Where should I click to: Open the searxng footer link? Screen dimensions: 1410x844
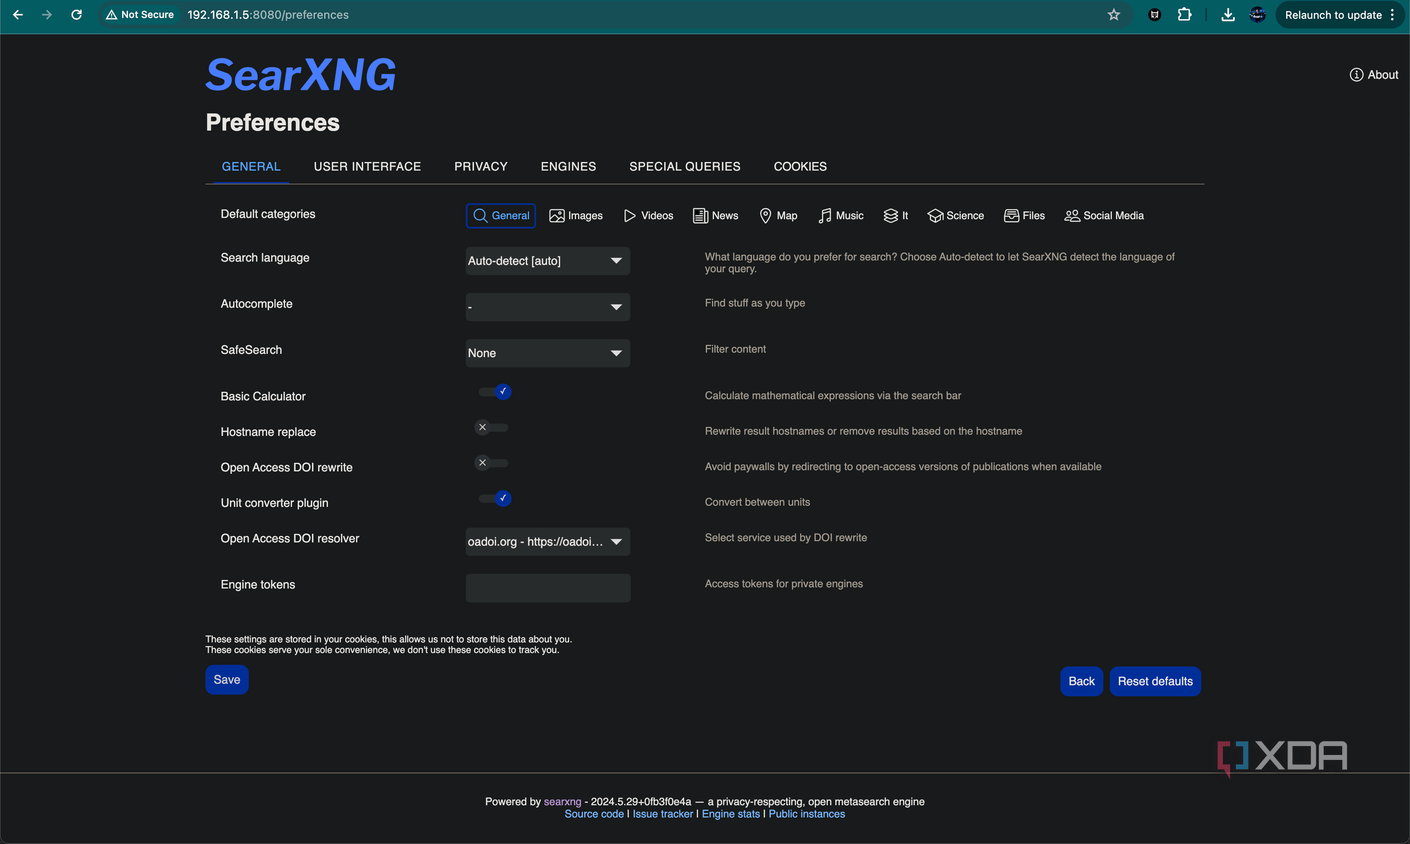point(562,802)
